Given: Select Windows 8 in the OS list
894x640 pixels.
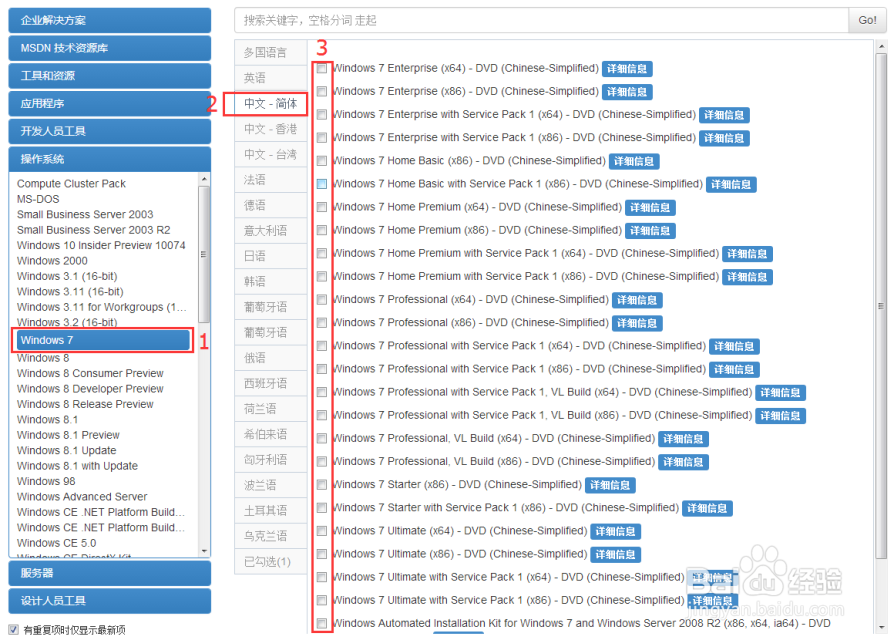Looking at the screenshot, I should click(43, 358).
